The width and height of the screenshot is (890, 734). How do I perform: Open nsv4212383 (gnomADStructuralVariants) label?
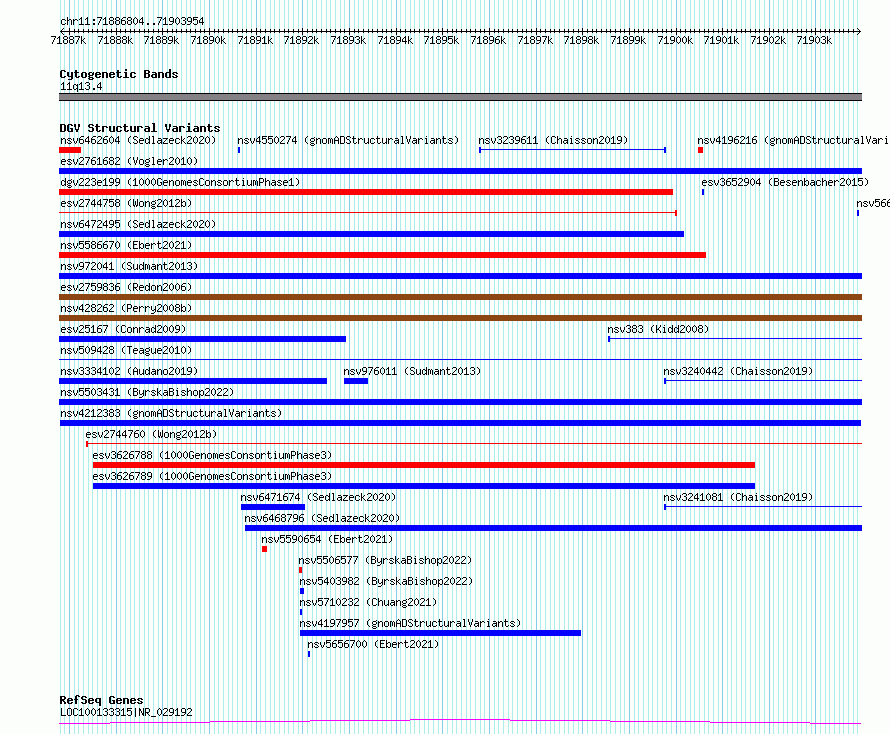click(171, 413)
